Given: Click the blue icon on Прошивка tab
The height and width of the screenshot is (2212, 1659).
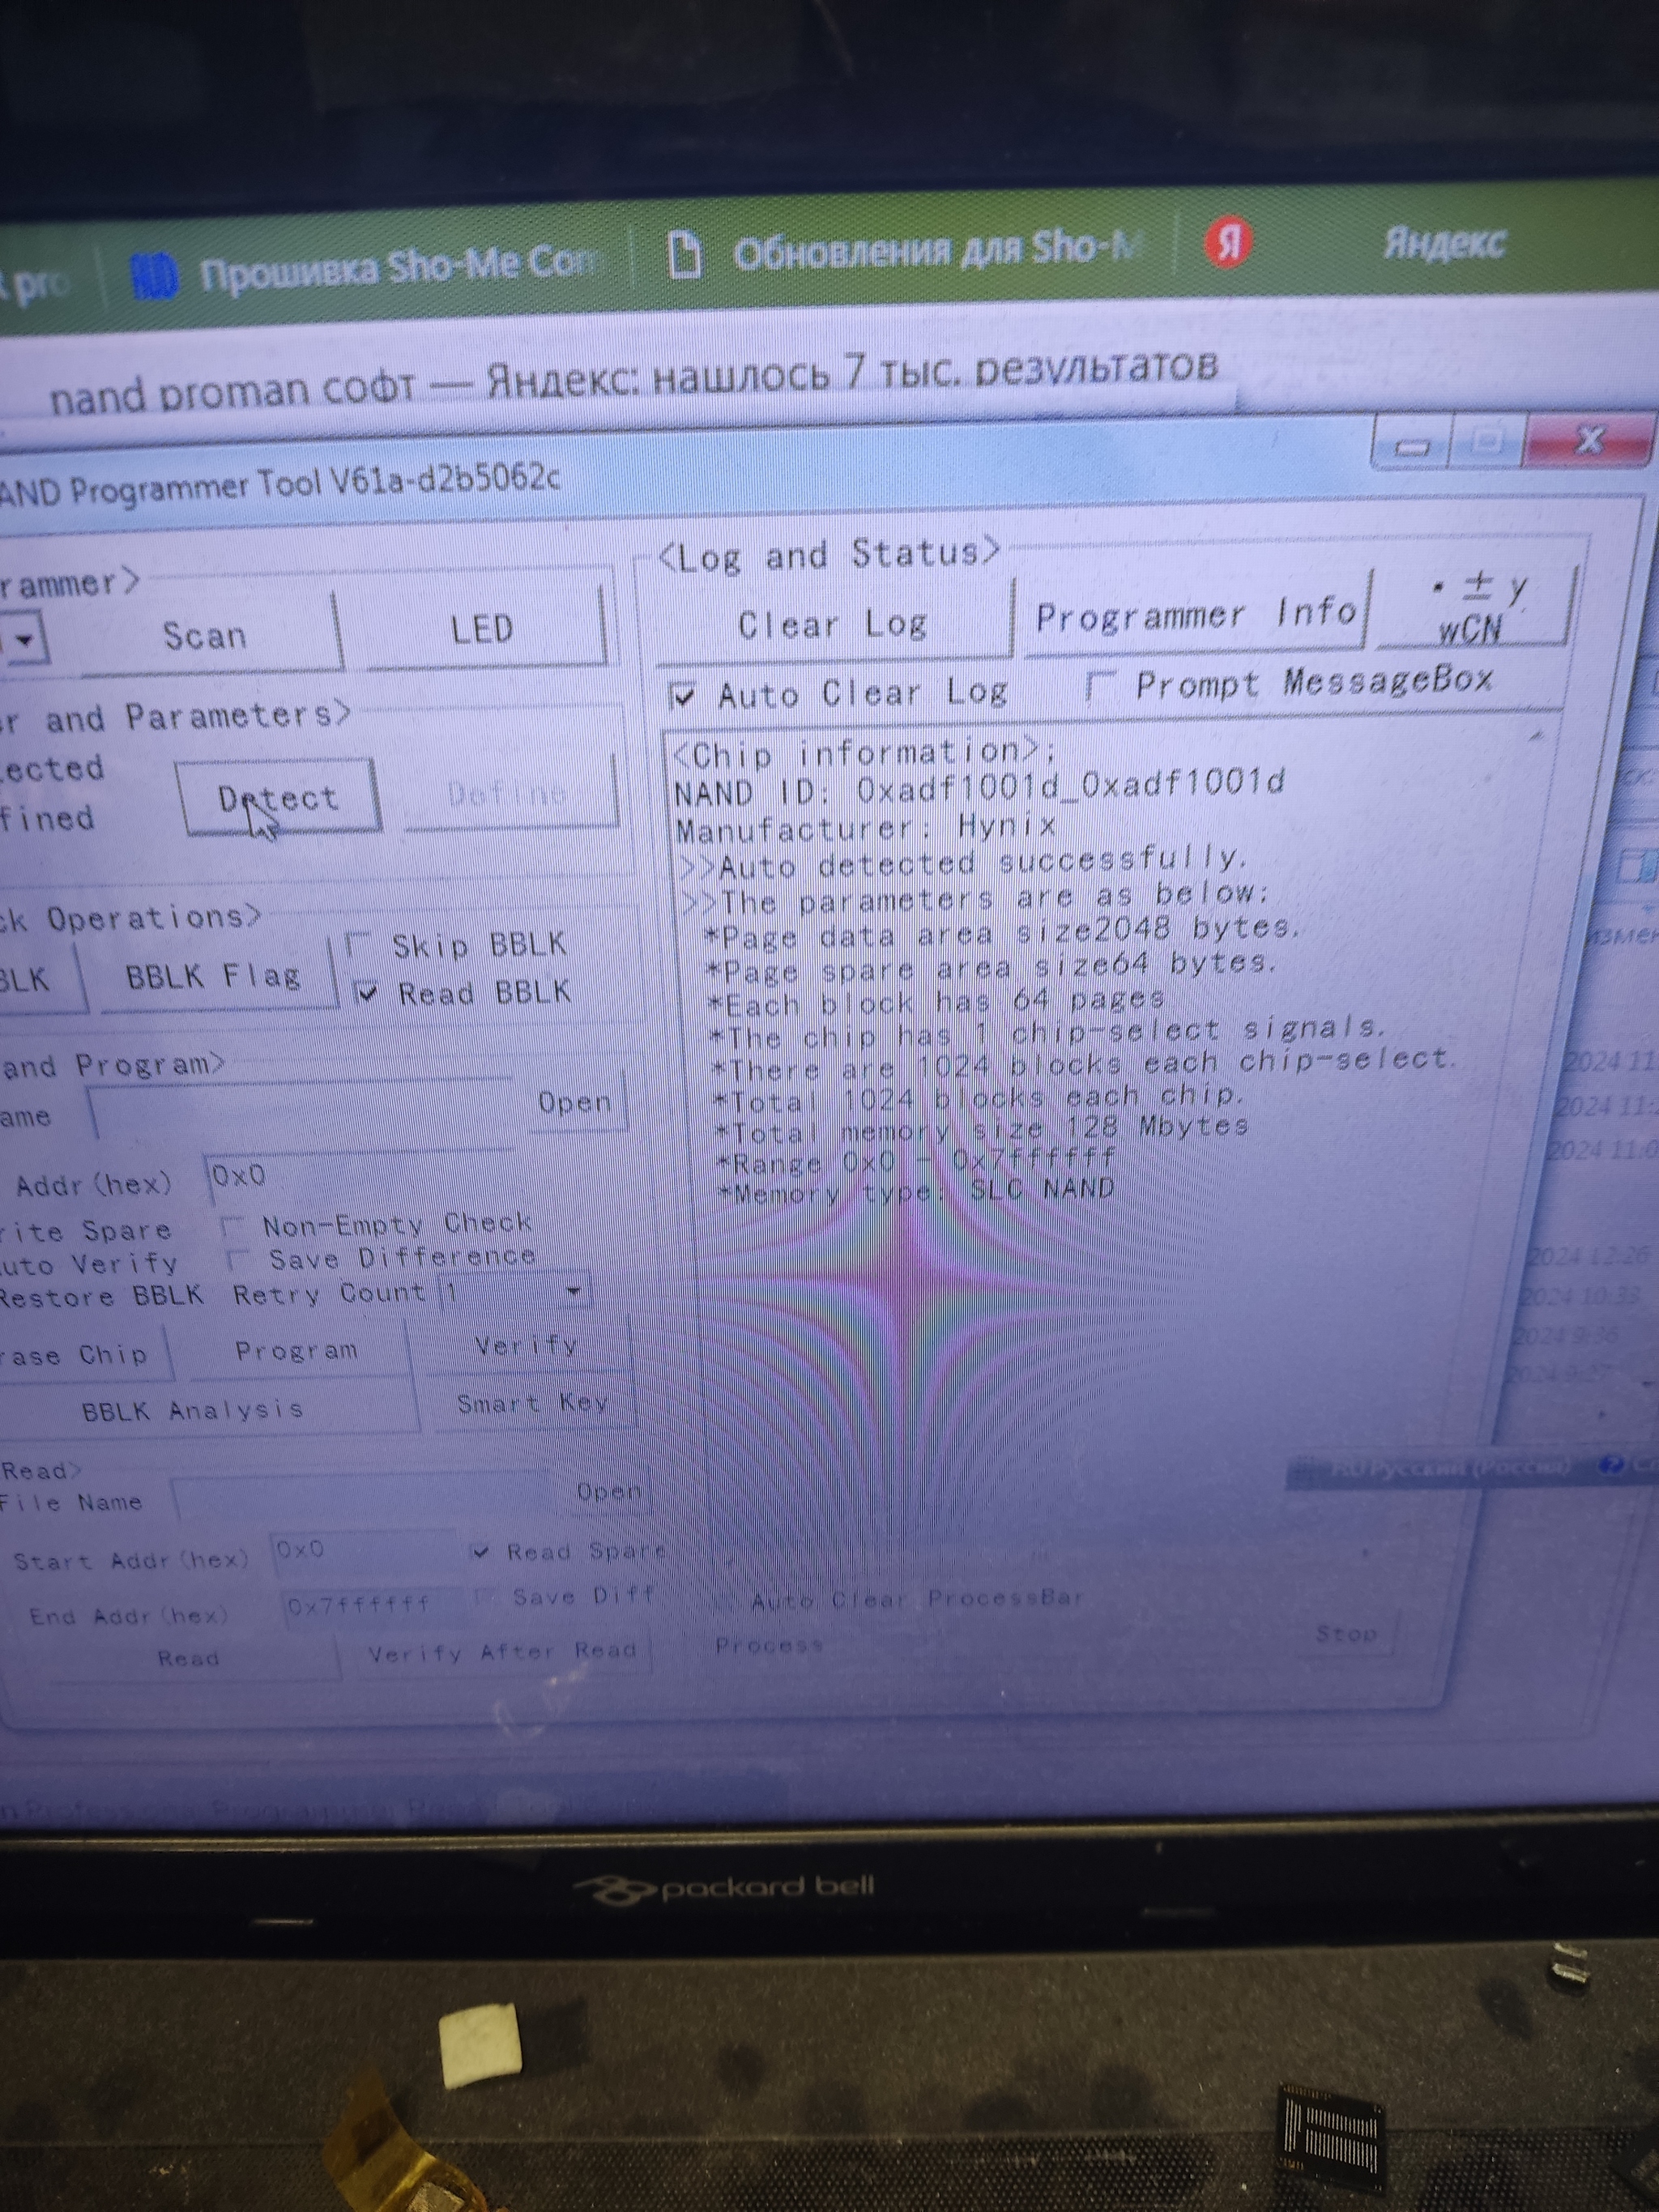Looking at the screenshot, I should point(154,276).
